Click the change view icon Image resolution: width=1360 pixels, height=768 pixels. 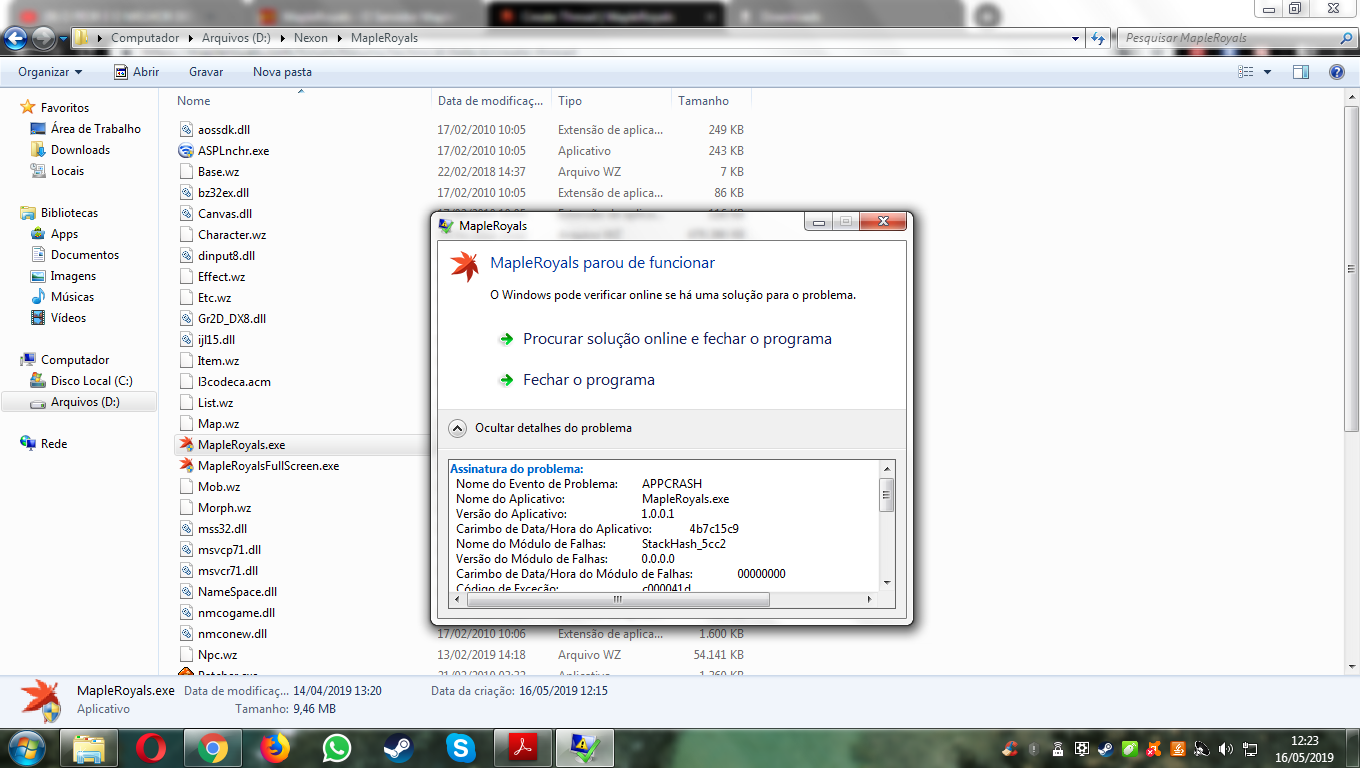(x=1246, y=72)
